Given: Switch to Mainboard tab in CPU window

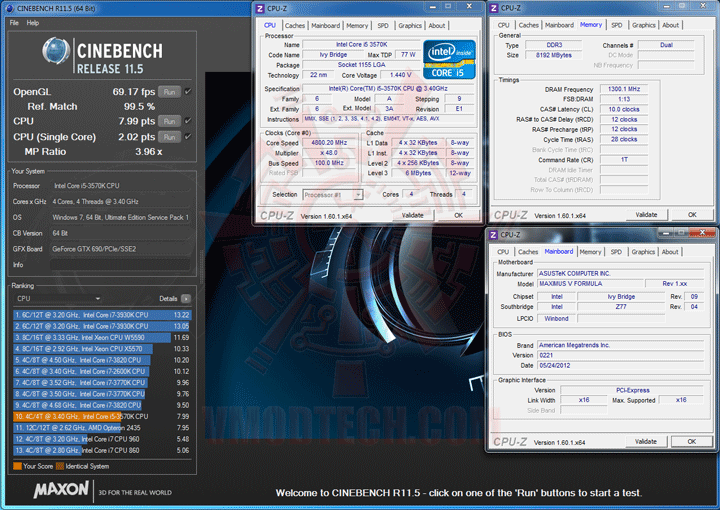Looking at the screenshot, I should pos(326,26).
